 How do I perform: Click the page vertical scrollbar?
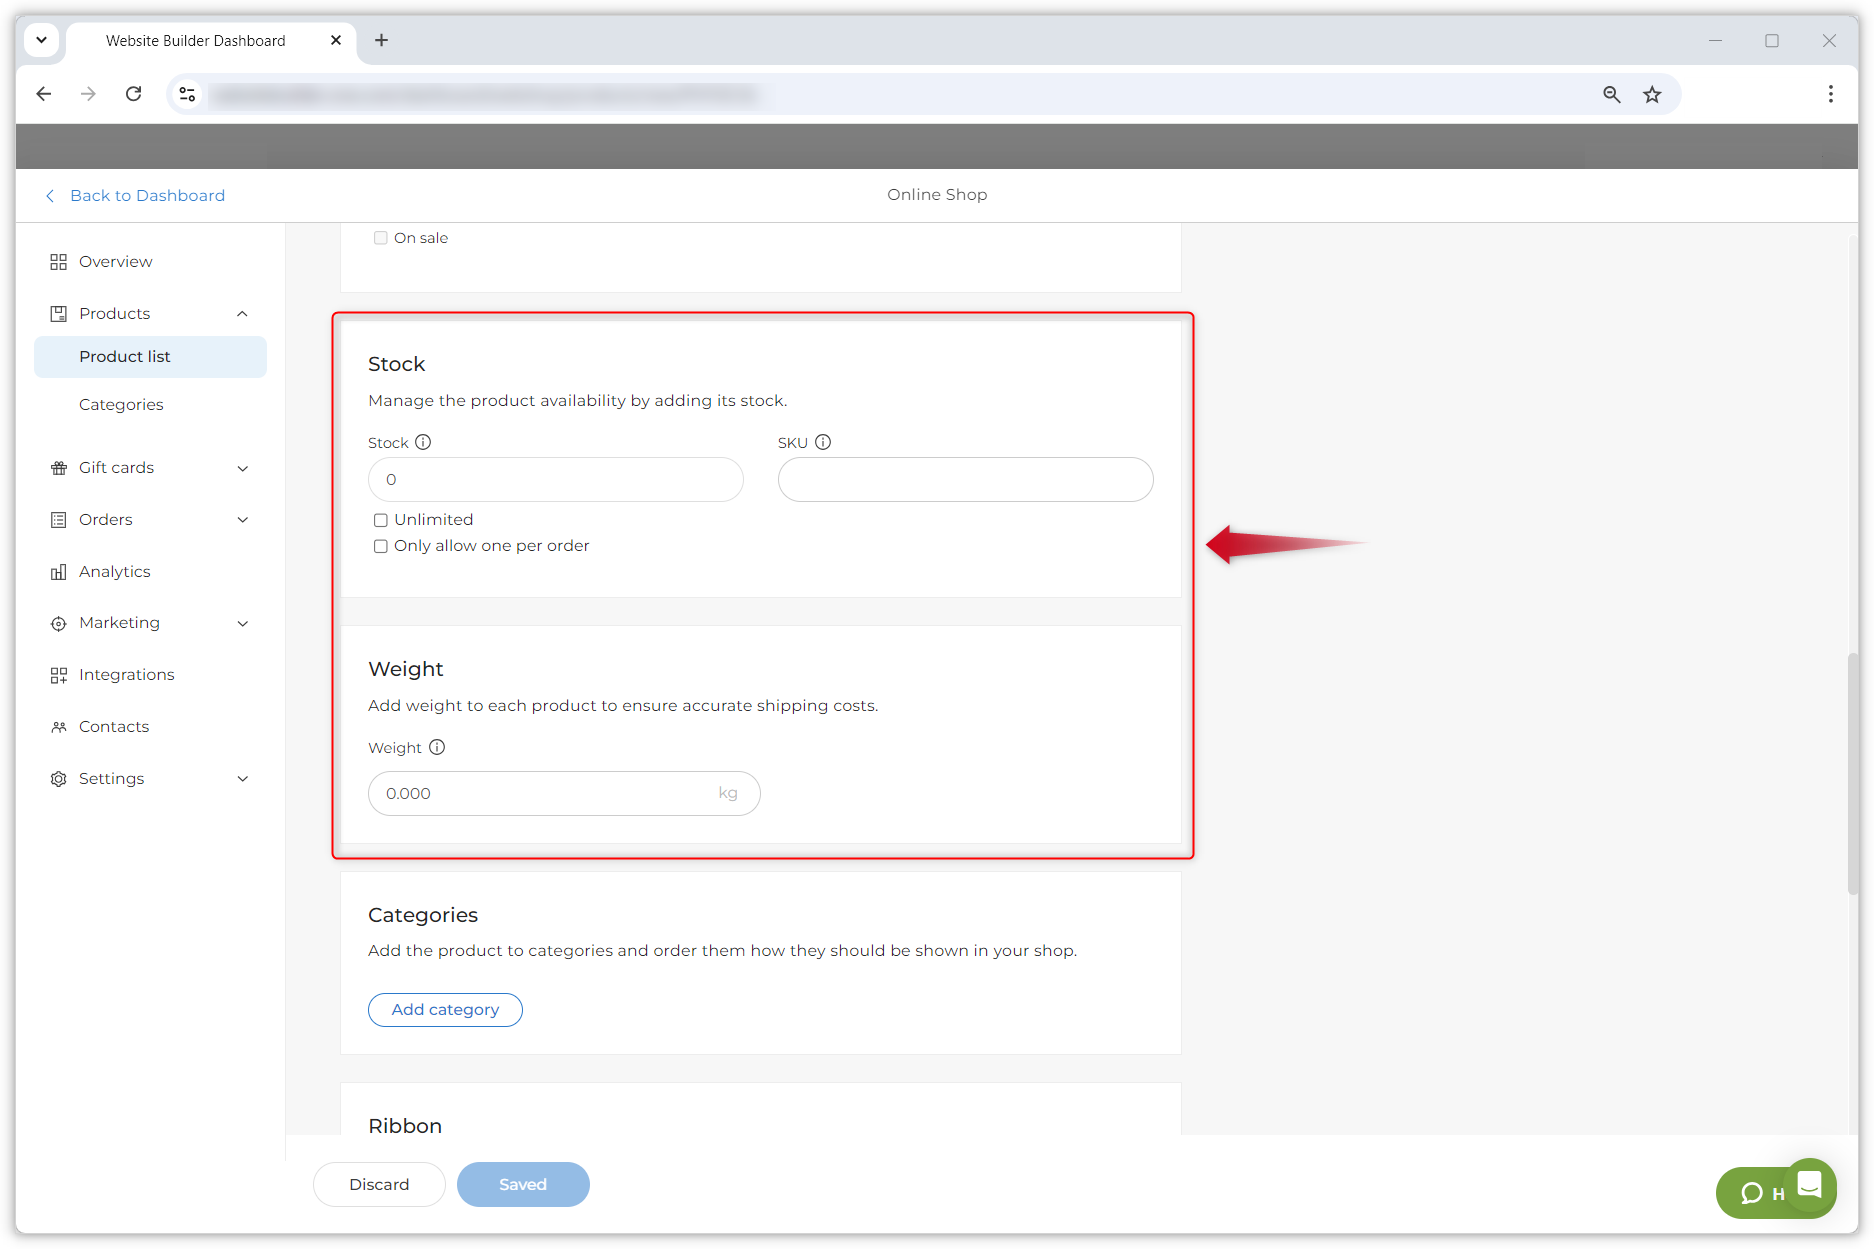click(x=1851, y=772)
